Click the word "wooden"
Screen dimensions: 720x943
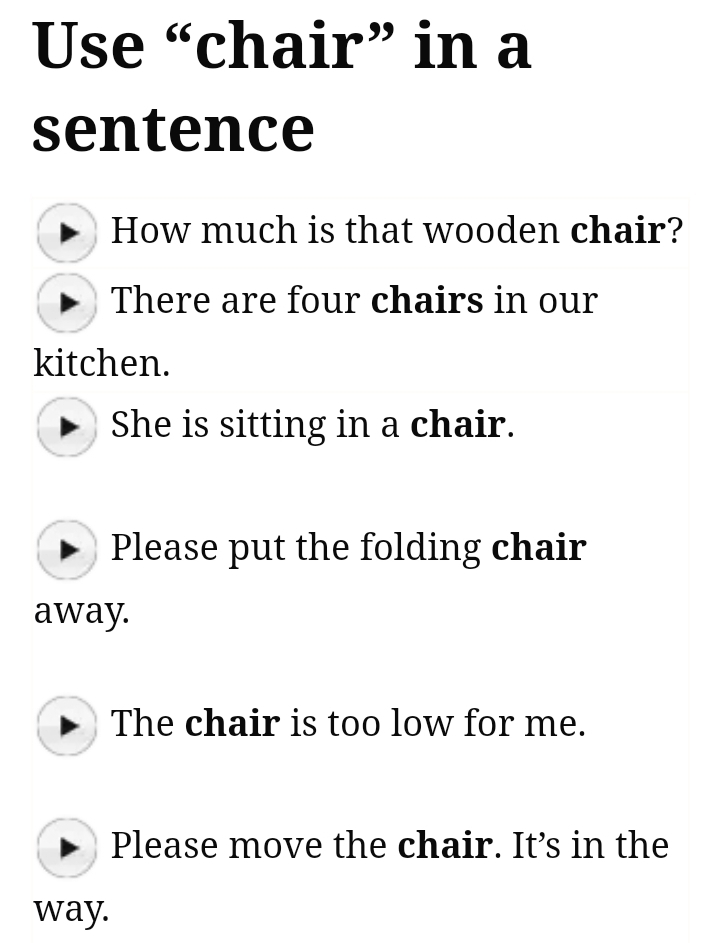pyautogui.click(x=491, y=231)
